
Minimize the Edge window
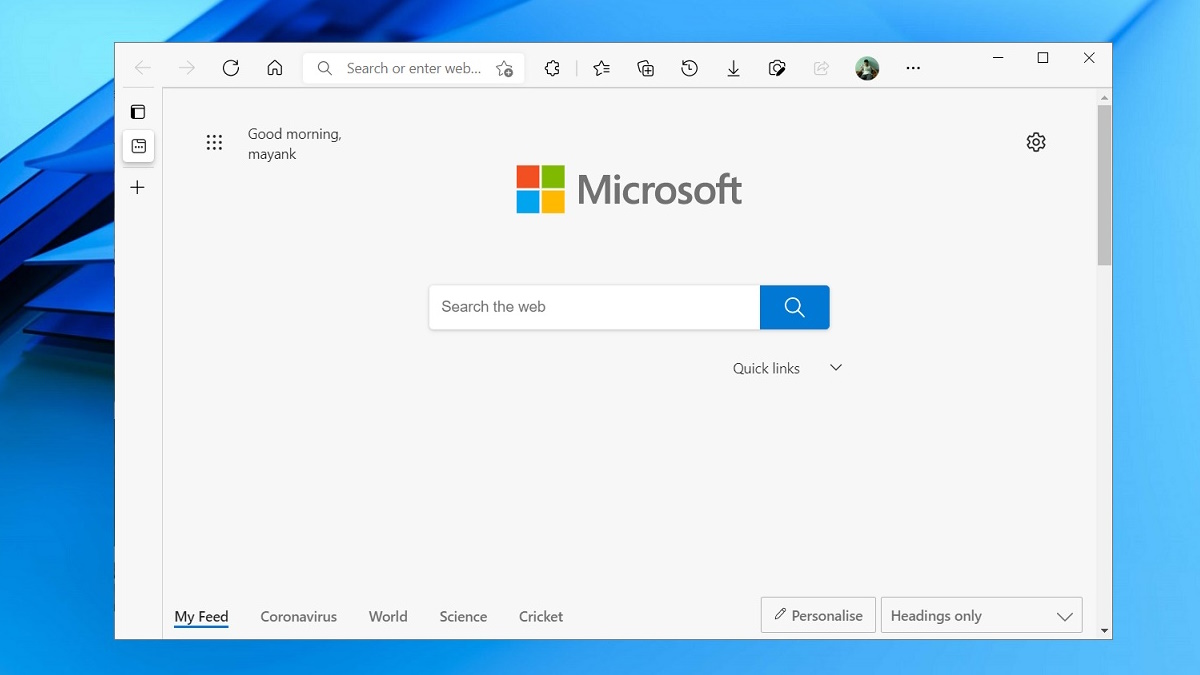pos(998,58)
